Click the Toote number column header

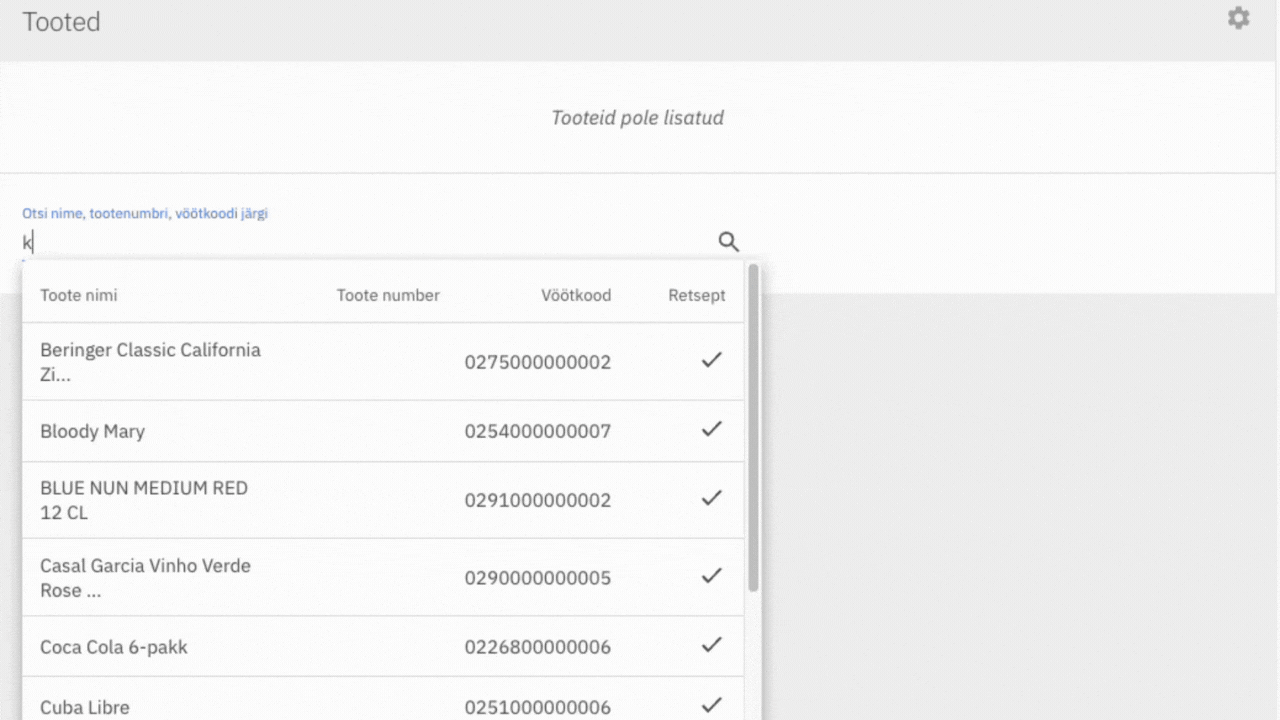[x=388, y=295]
